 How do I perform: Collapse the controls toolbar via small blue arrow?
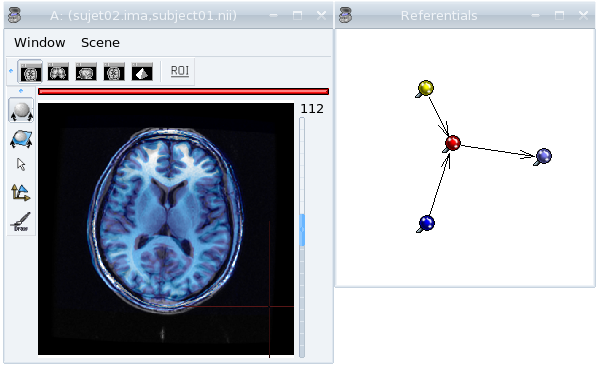(21, 91)
